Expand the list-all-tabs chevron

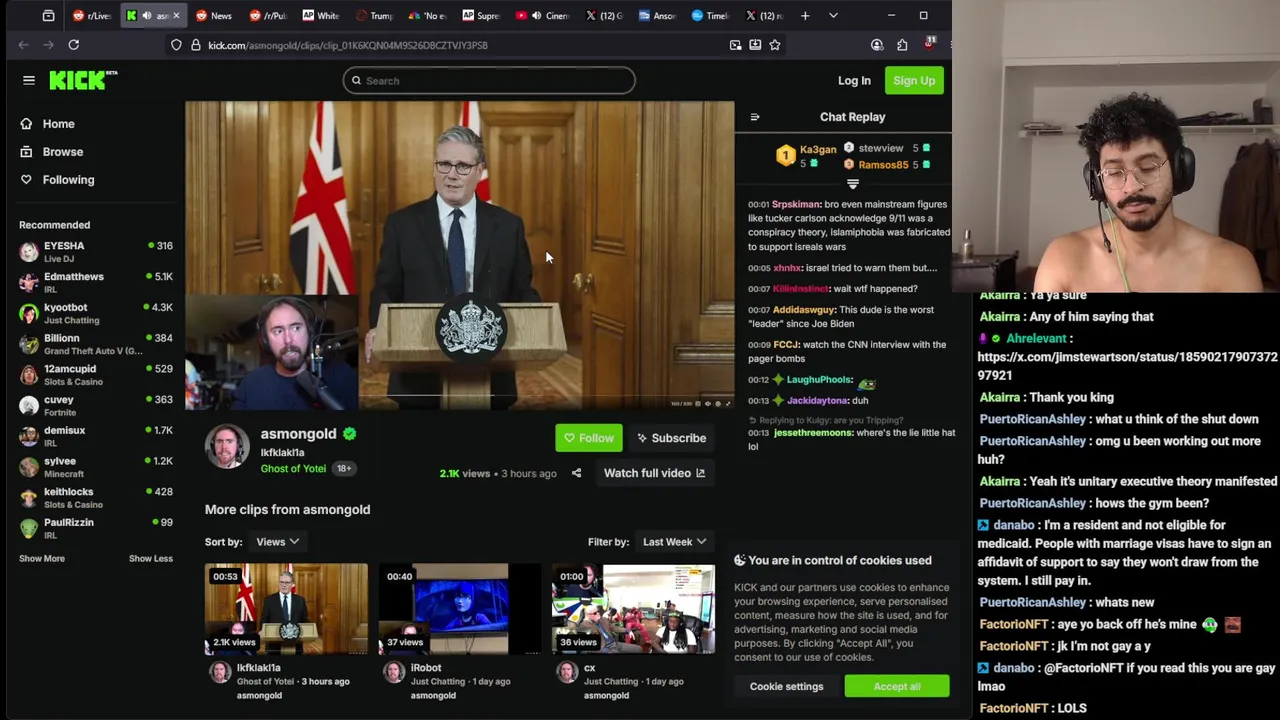click(833, 16)
